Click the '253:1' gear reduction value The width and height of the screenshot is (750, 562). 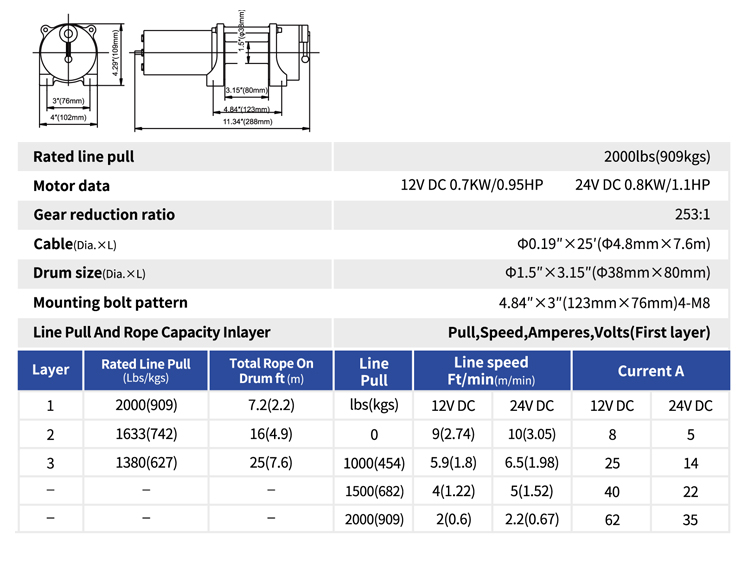(691, 215)
